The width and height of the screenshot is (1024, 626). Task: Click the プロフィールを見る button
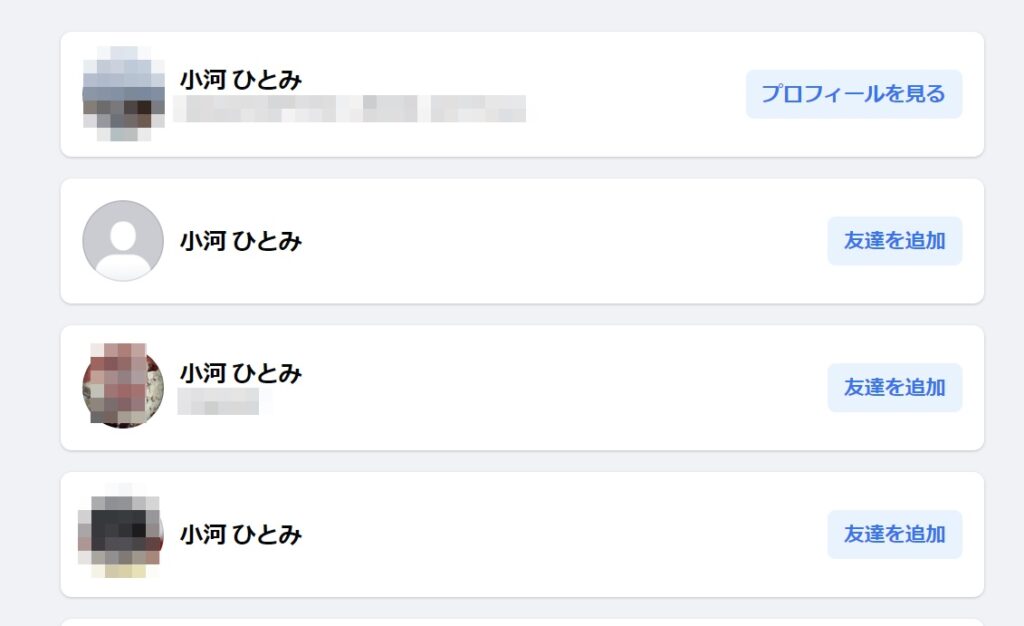click(854, 94)
